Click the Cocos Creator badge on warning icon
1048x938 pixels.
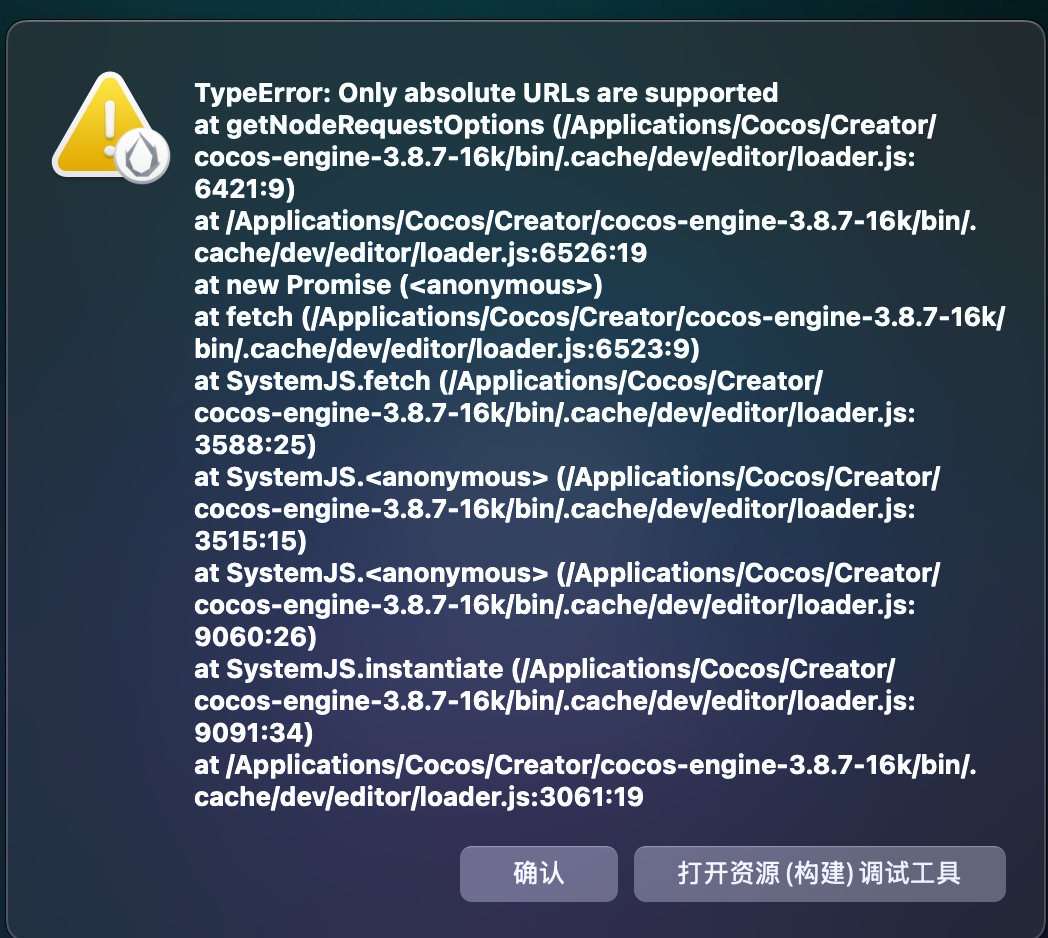(141, 158)
